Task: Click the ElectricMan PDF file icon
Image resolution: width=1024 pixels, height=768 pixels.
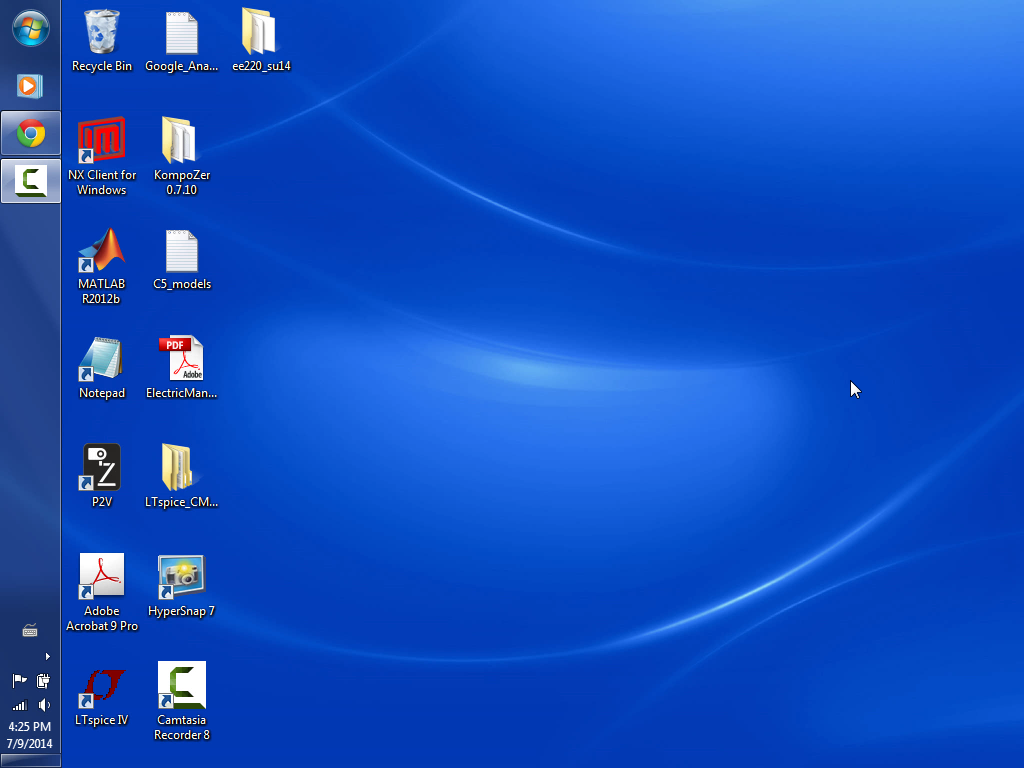Action: pos(182,360)
